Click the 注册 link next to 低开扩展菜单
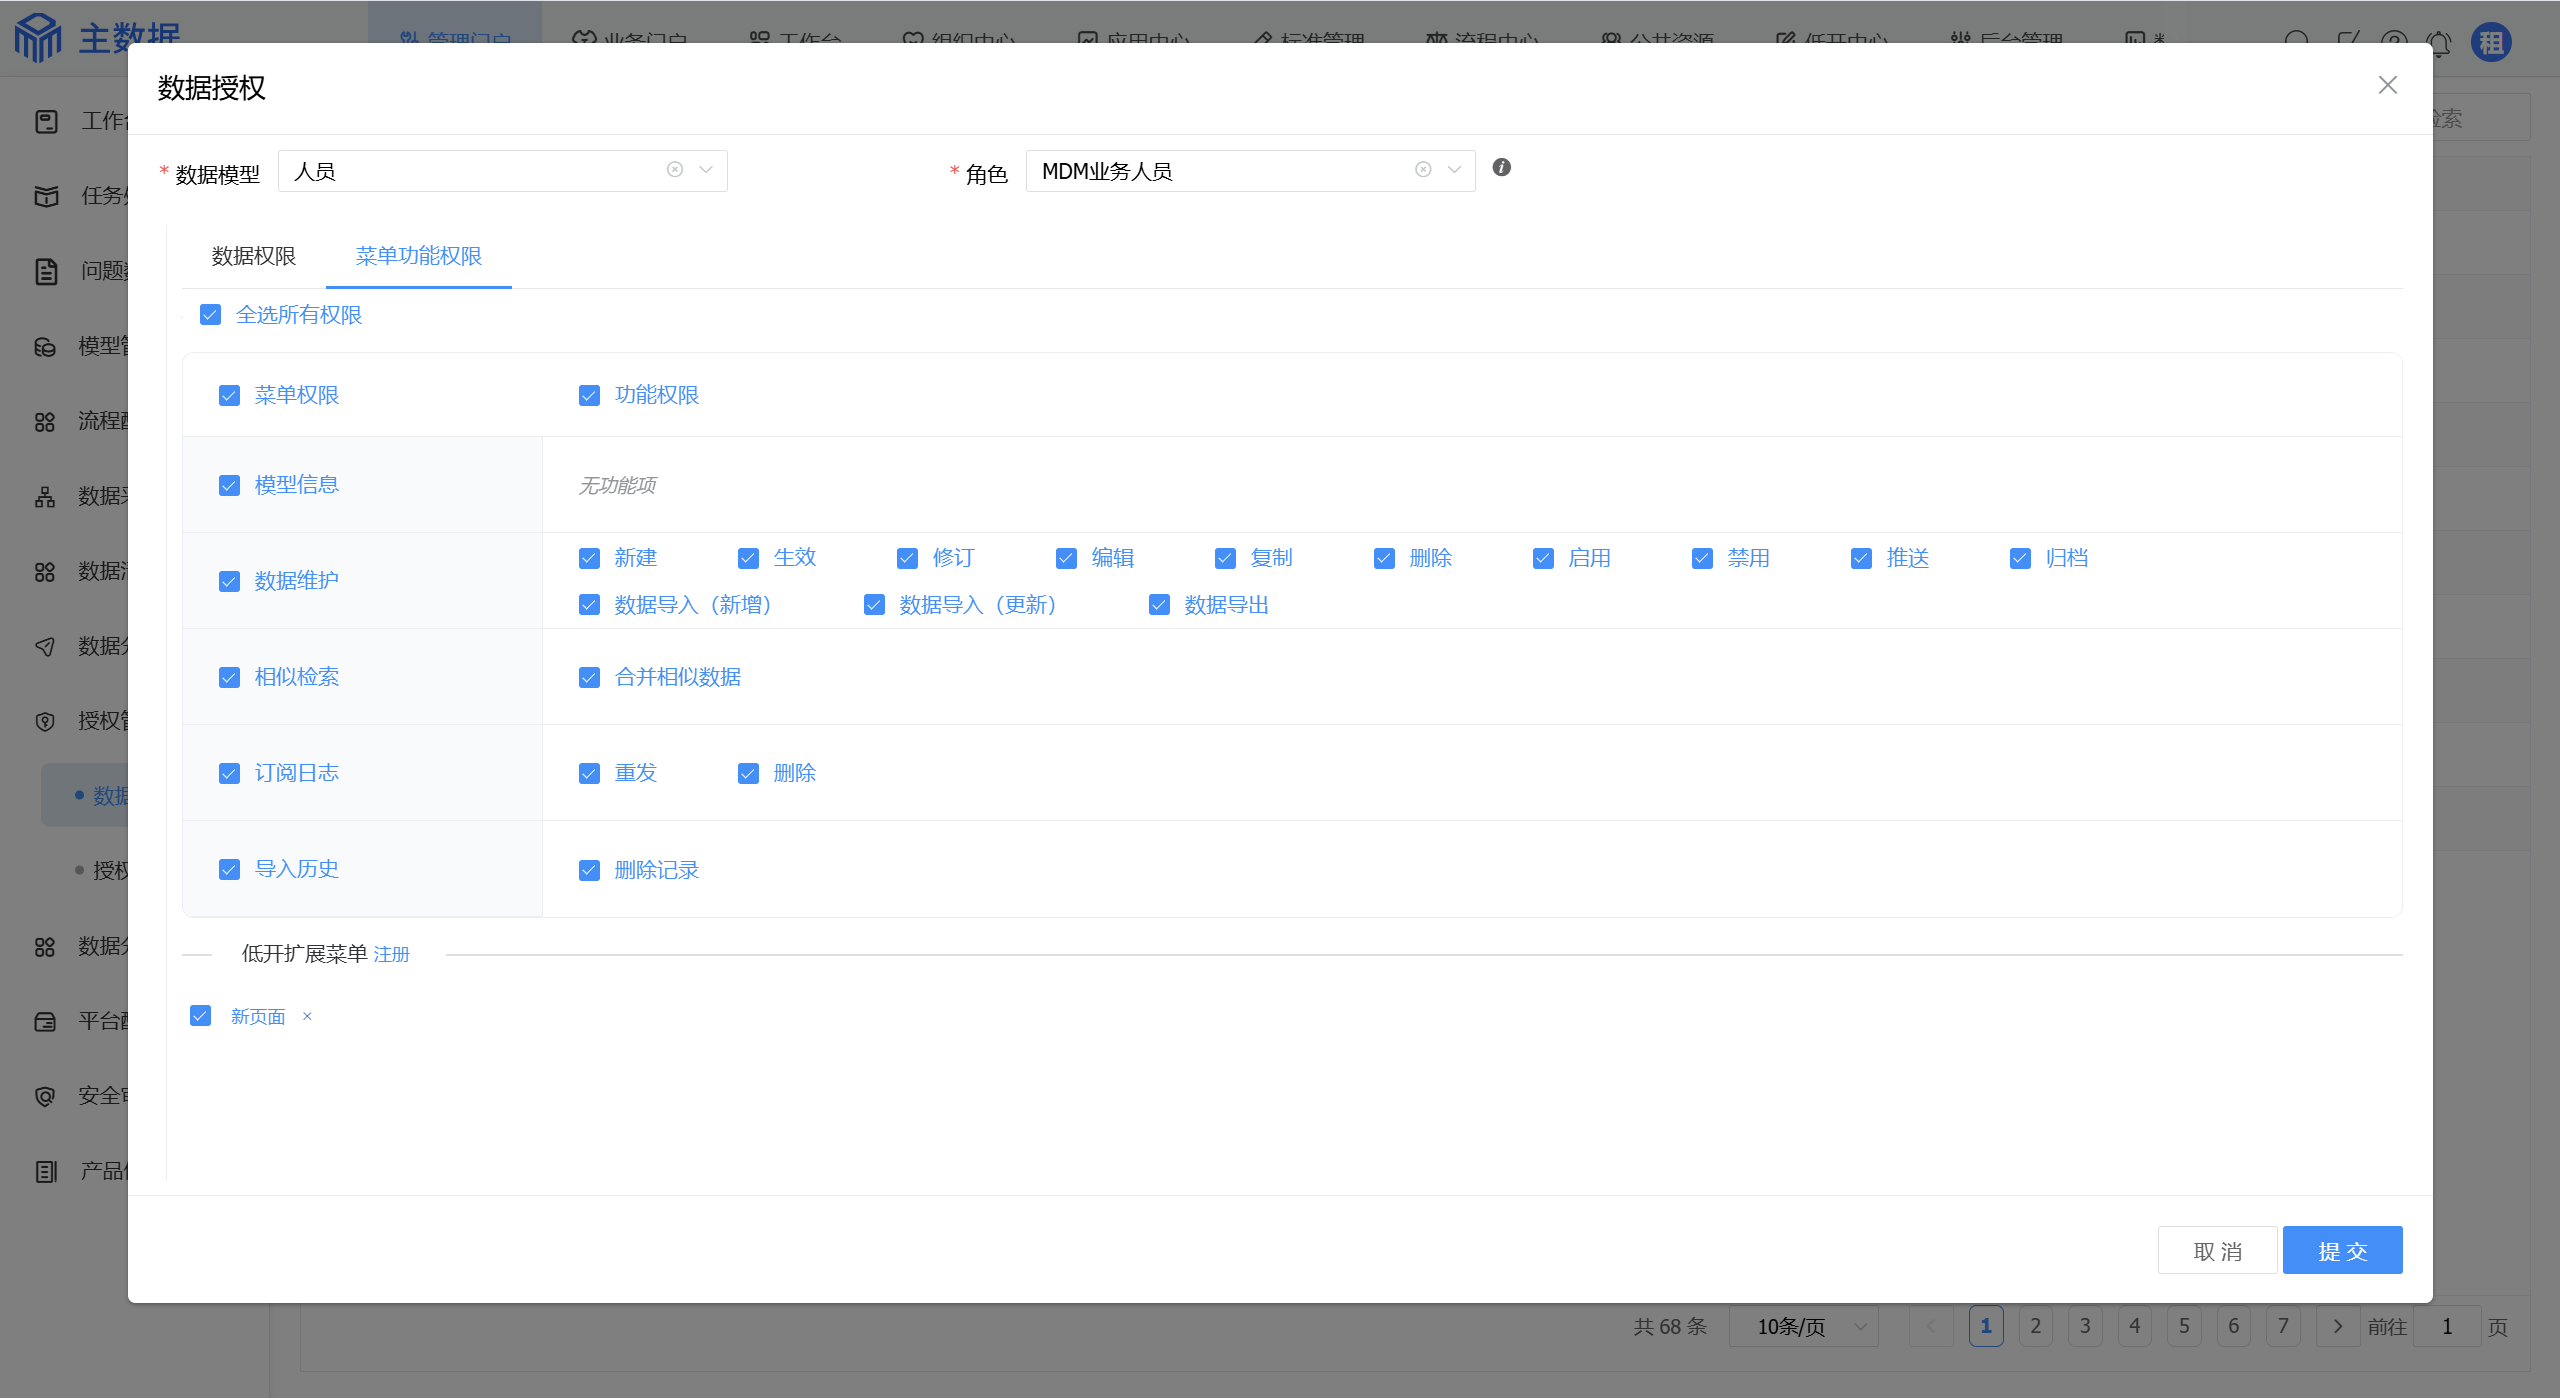Viewport: 2560px width, 1398px height. tap(391, 955)
